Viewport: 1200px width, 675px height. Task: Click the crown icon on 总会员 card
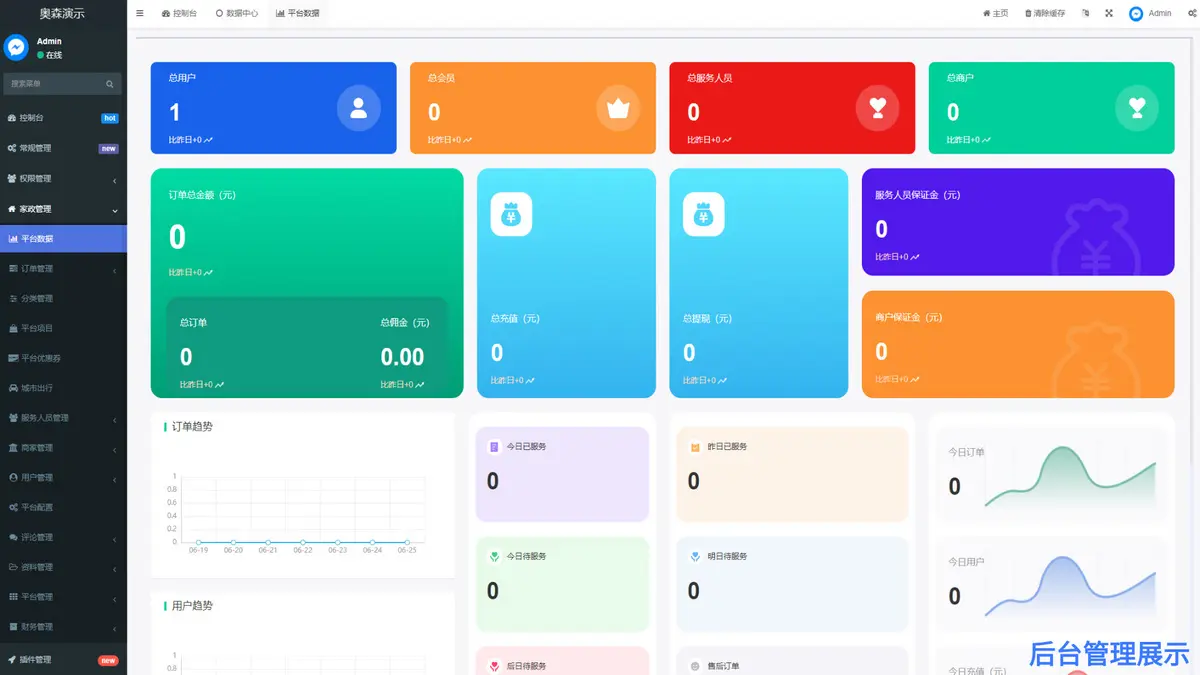click(618, 108)
